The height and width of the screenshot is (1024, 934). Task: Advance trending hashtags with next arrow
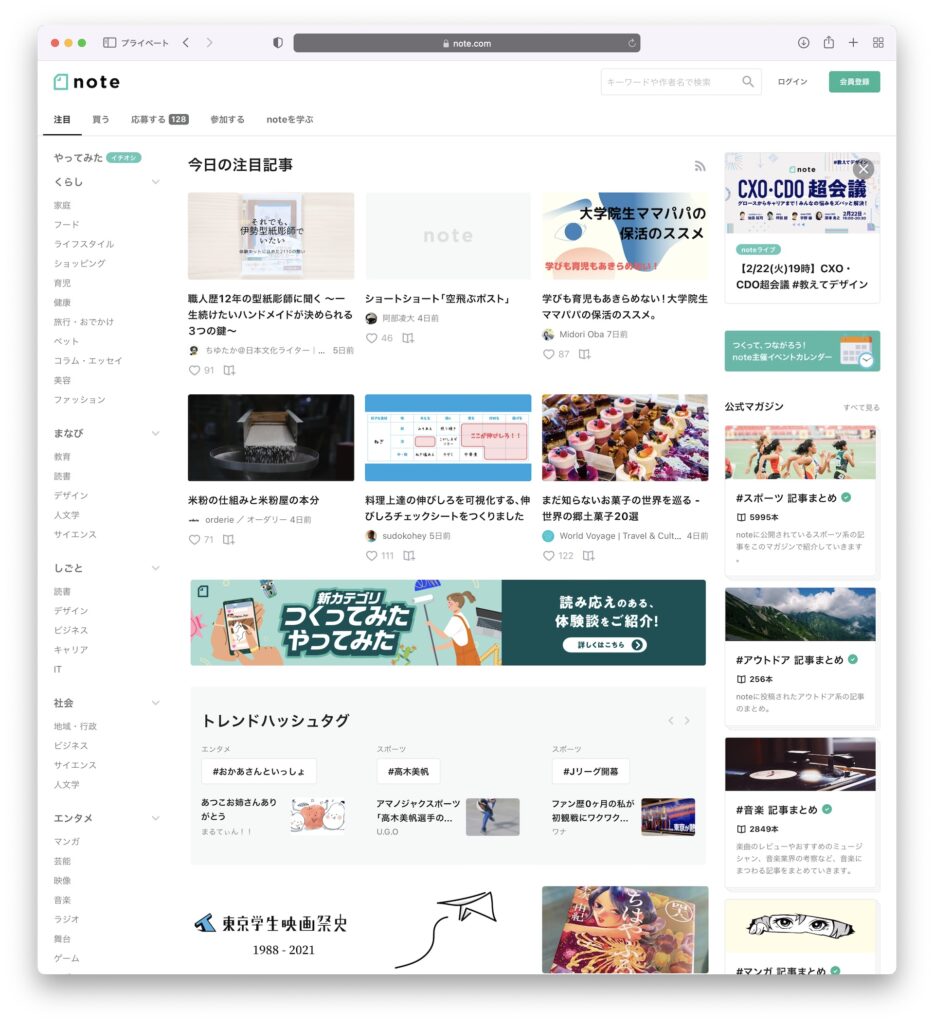tap(687, 721)
